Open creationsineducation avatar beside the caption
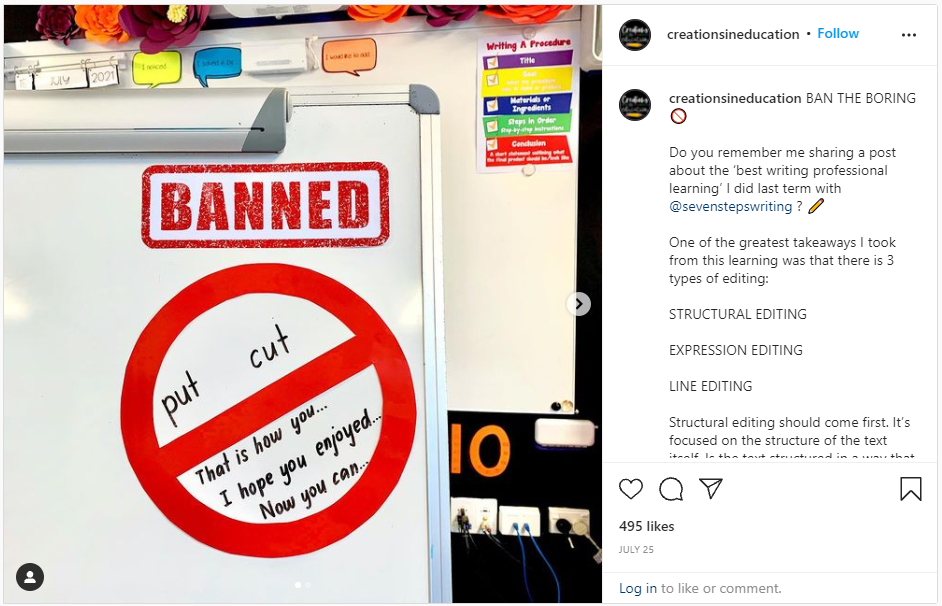Image resolution: width=942 pixels, height=606 pixels. point(635,105)
